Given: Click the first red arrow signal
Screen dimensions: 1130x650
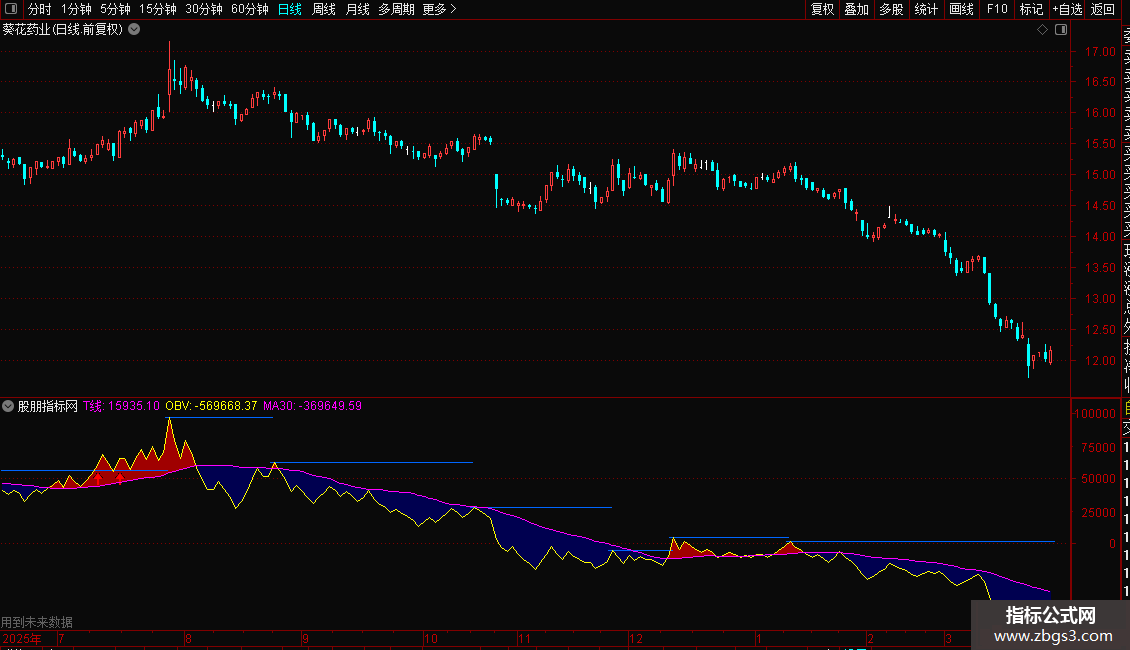Looking at the screenshot, I should [x=98, y=480].
